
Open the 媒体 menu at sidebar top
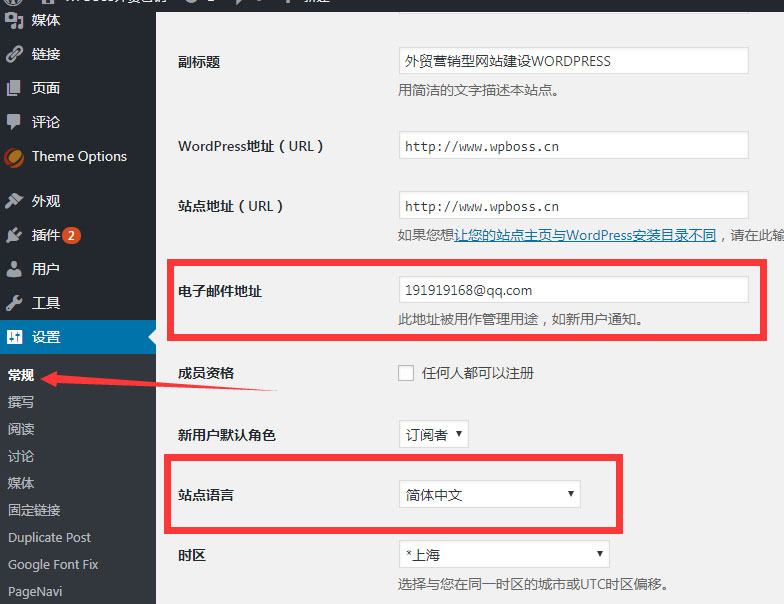46,20
